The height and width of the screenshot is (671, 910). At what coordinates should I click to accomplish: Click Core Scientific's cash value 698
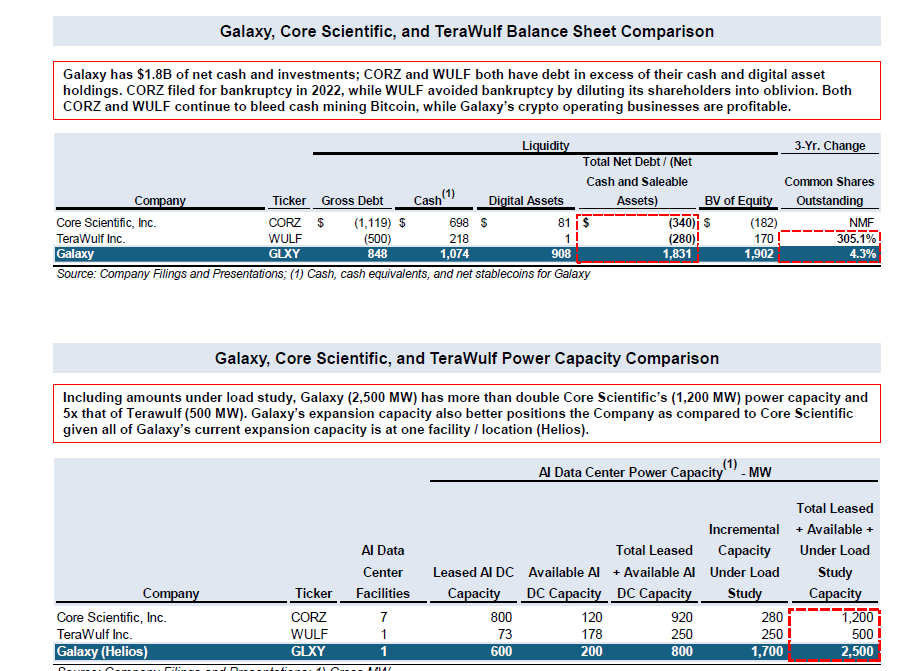tap(458, 223)
